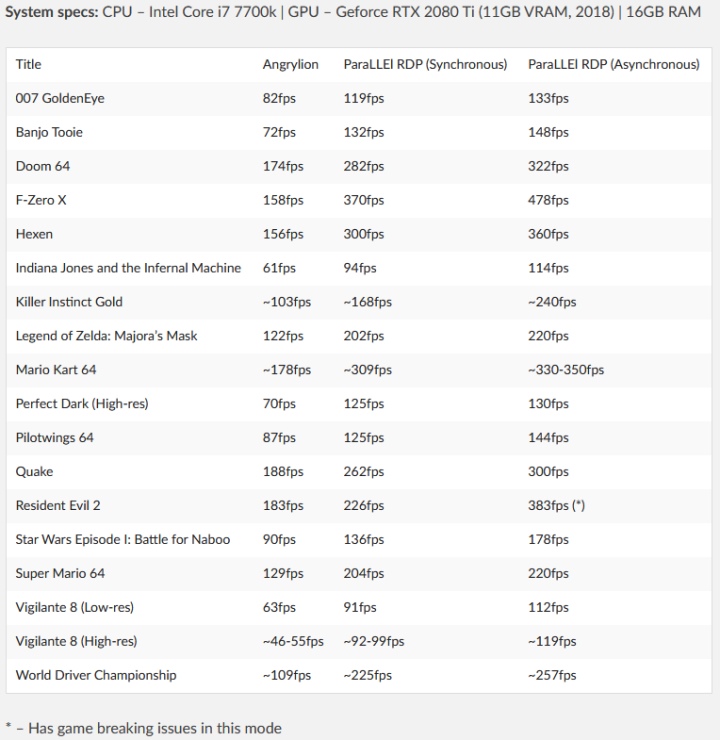Click Indiana Jones and the Infernal Machine

point(128,268)
